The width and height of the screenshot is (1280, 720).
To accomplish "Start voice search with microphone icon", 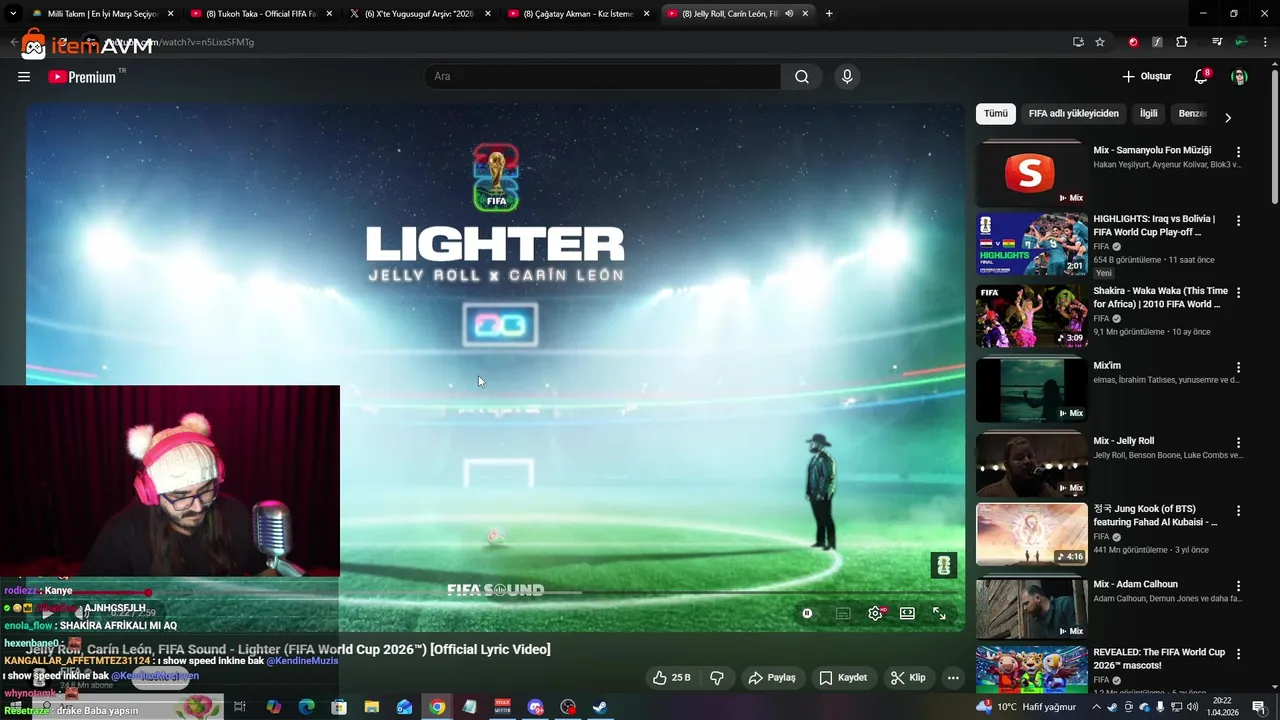I will pyautogui.click(x=847, y=77).
